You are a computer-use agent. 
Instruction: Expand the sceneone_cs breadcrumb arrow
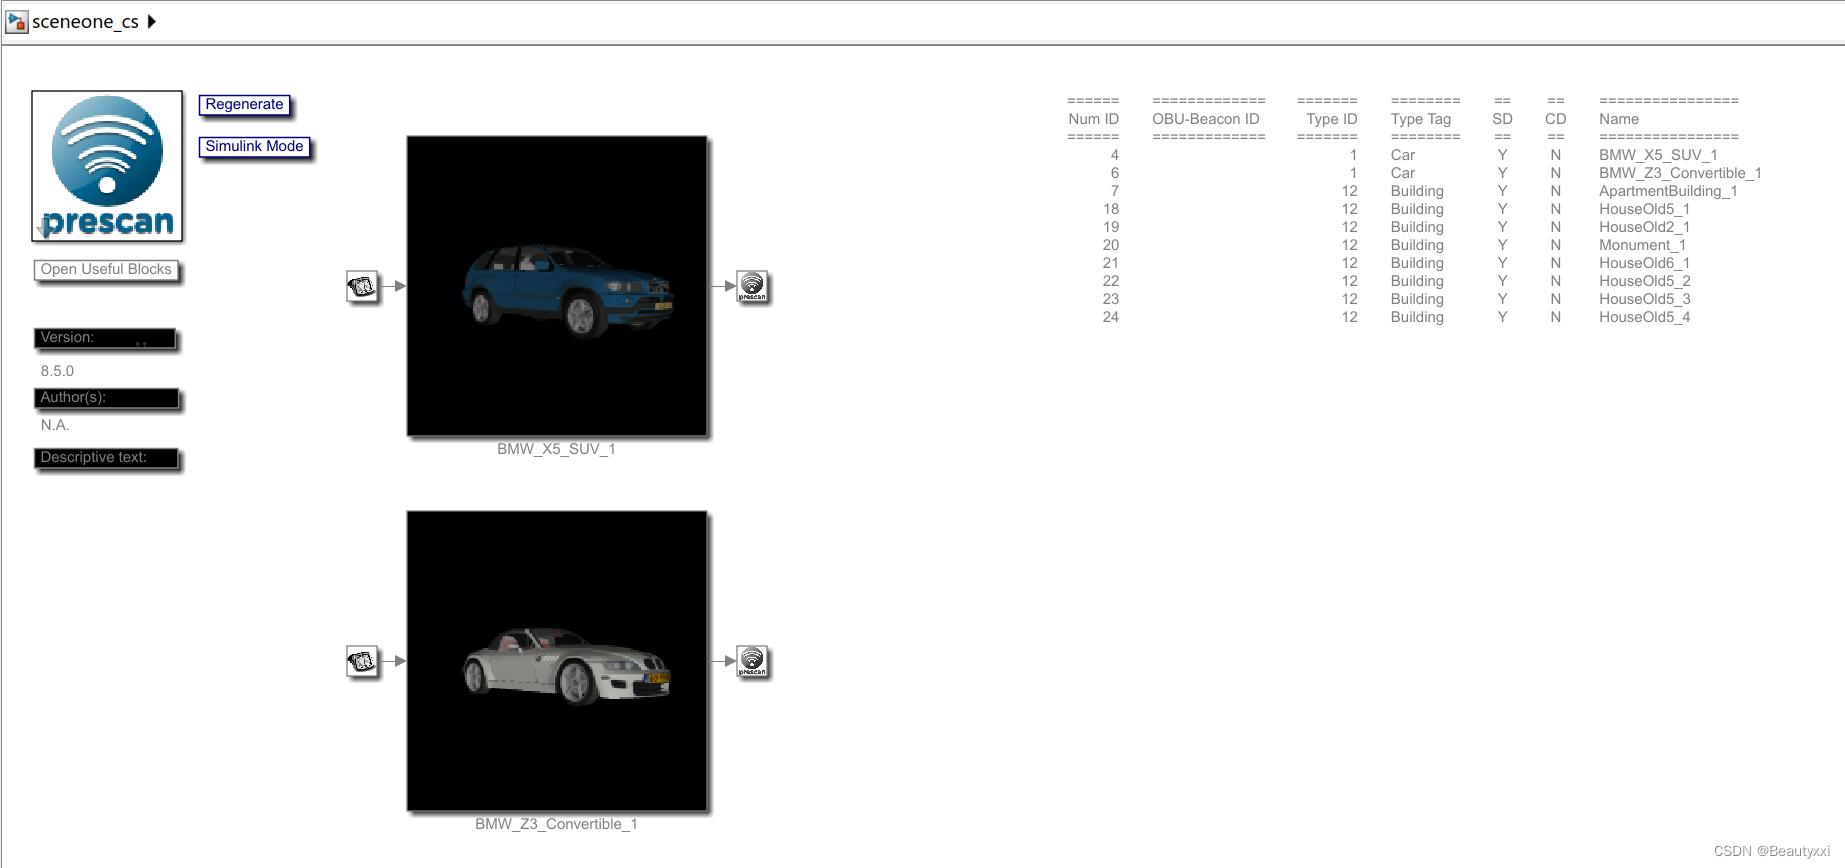click(x=151, y=21)
